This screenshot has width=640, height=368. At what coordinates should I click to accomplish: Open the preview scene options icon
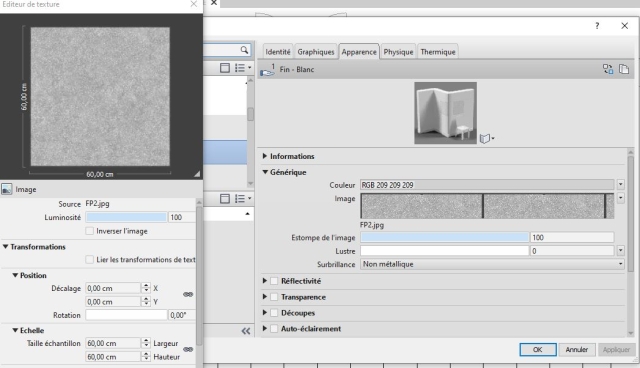click(x=487, y=138)
